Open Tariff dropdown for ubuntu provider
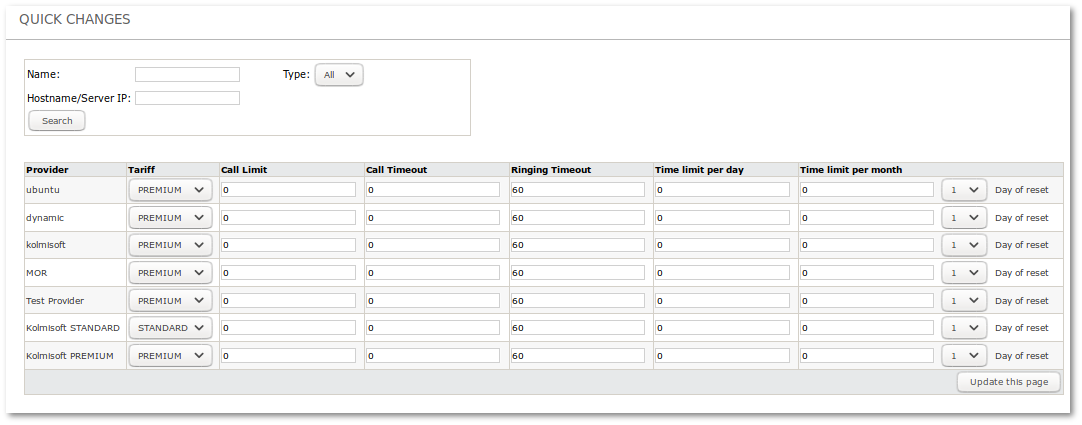This screenshot has width=1082, height=425. [x=170, y=190]
